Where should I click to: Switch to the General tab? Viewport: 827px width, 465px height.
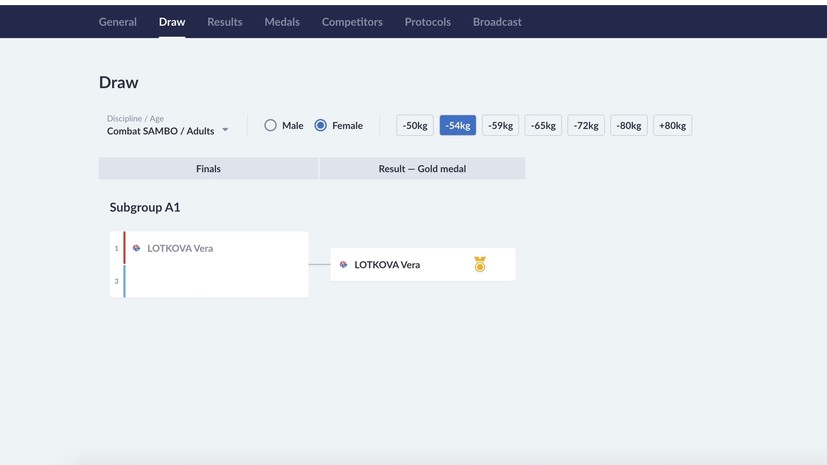(x=117, y=22)
